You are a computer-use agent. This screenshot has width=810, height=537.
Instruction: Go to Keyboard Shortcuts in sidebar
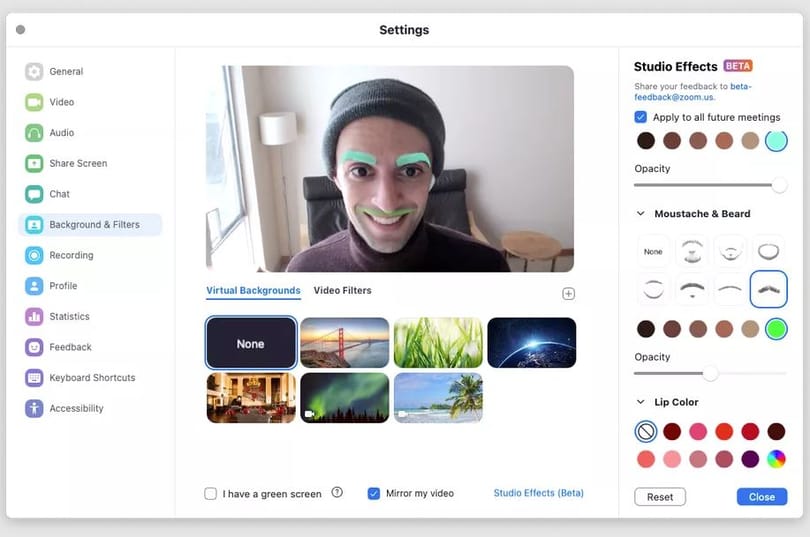tap(92, 378)
